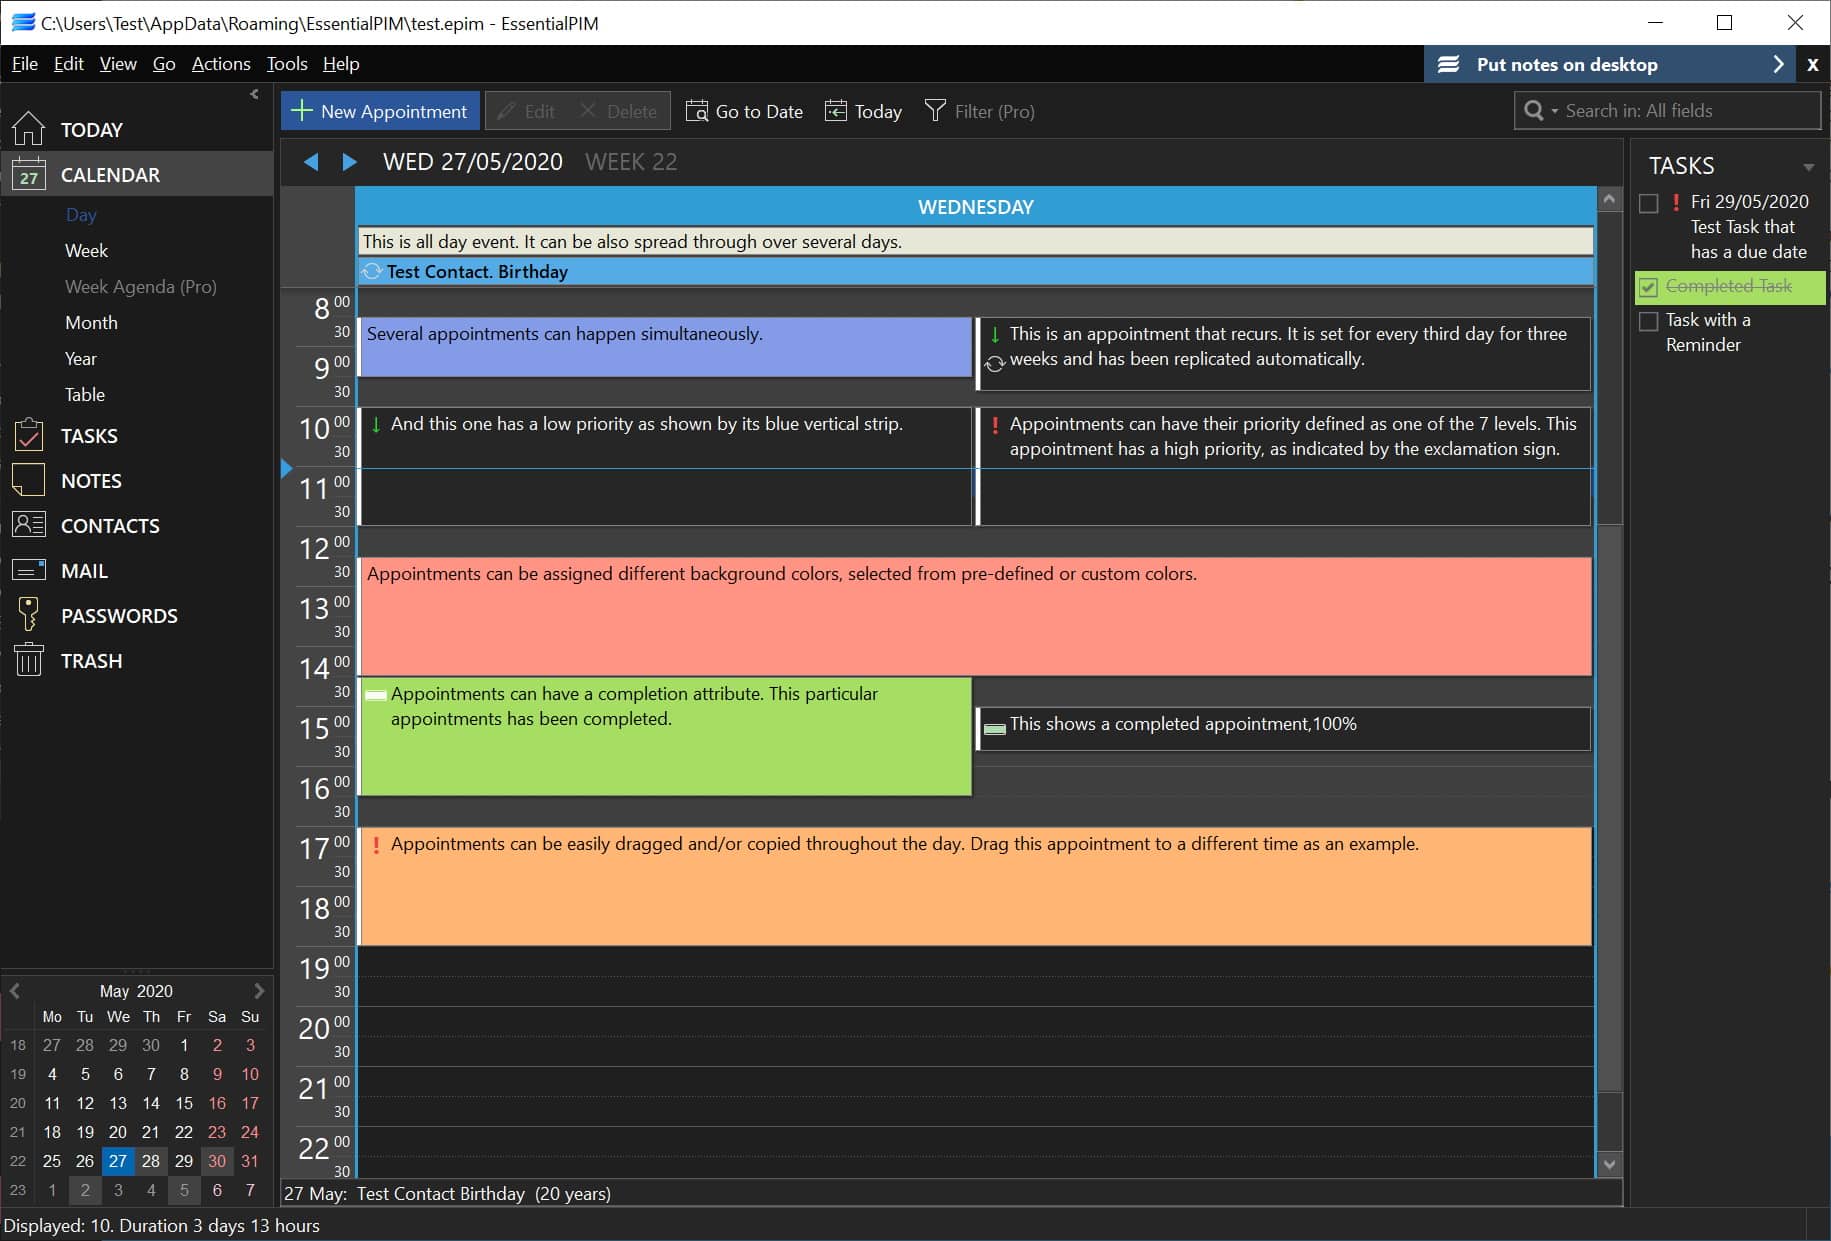Go to next day with right arrow
Image resolution: width=1831 pixels, height=1241 pixels.
click(349, 162)
